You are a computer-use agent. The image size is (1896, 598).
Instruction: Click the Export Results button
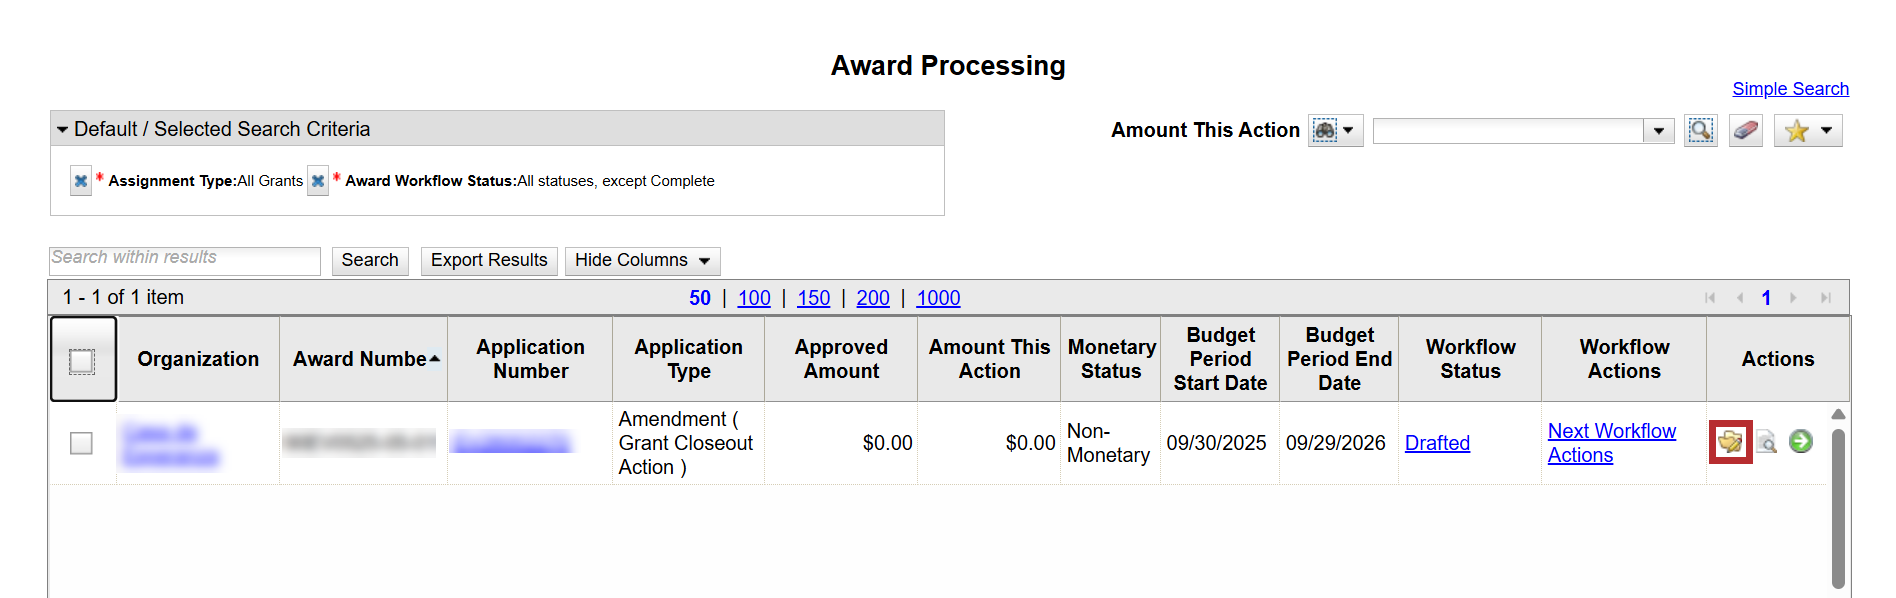(x=489, y=261)
